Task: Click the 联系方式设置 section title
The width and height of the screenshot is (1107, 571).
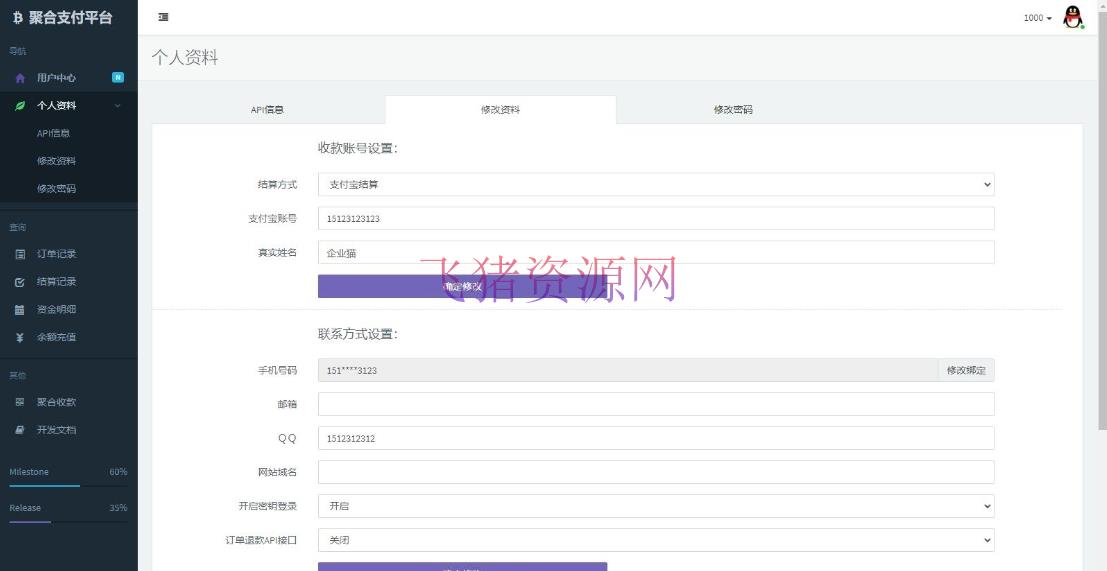Action: [x=358, y=334]
